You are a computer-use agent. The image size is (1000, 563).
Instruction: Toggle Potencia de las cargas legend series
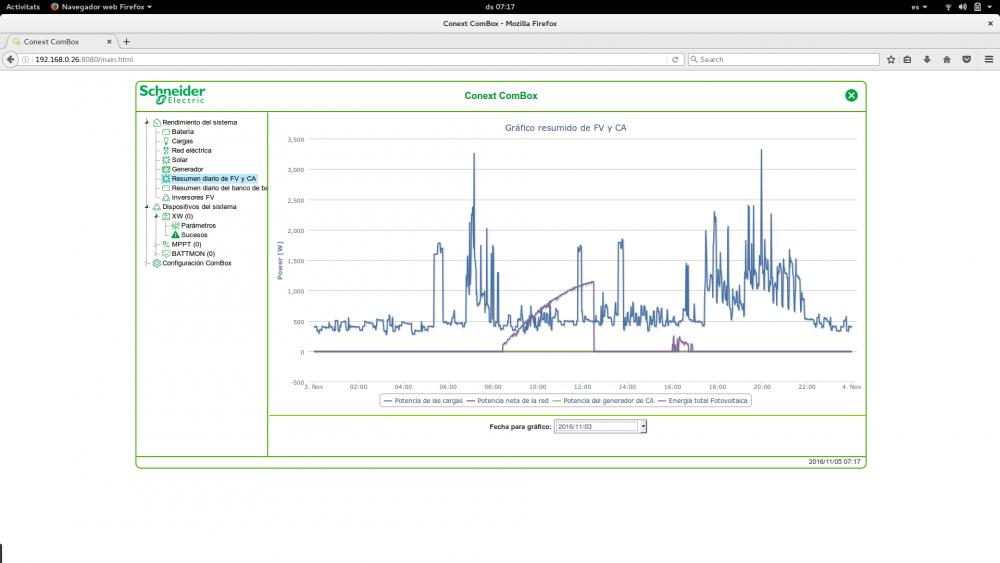(x=423, y=401)
